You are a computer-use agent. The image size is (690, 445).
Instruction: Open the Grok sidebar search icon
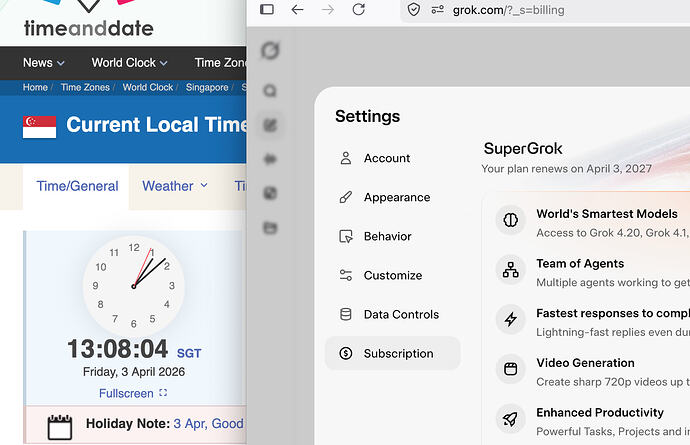click(x=270, y=91)
